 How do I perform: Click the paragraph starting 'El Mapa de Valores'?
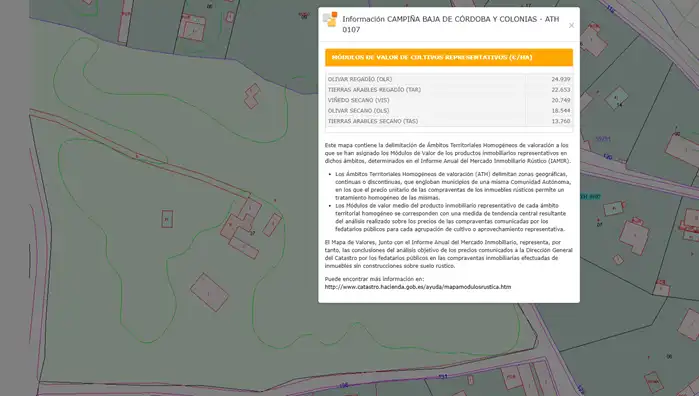tap(448, 254)
